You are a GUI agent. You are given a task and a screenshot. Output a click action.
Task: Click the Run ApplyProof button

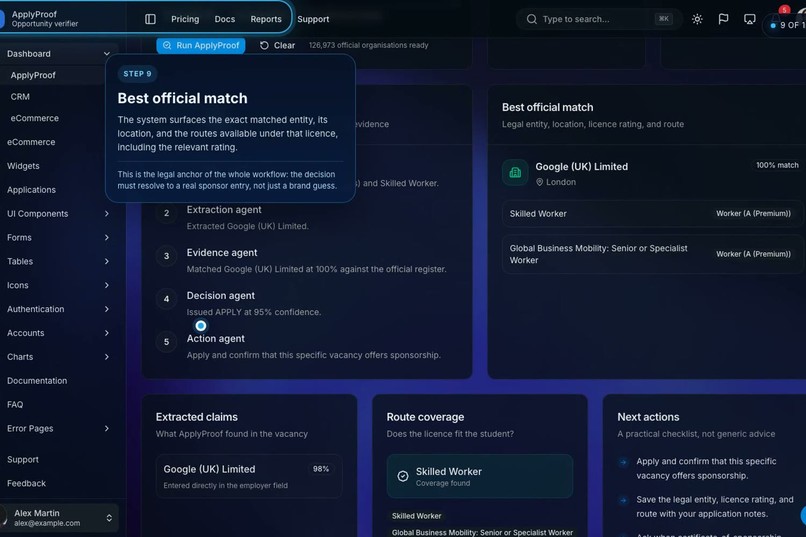click(x=201, y=45)
